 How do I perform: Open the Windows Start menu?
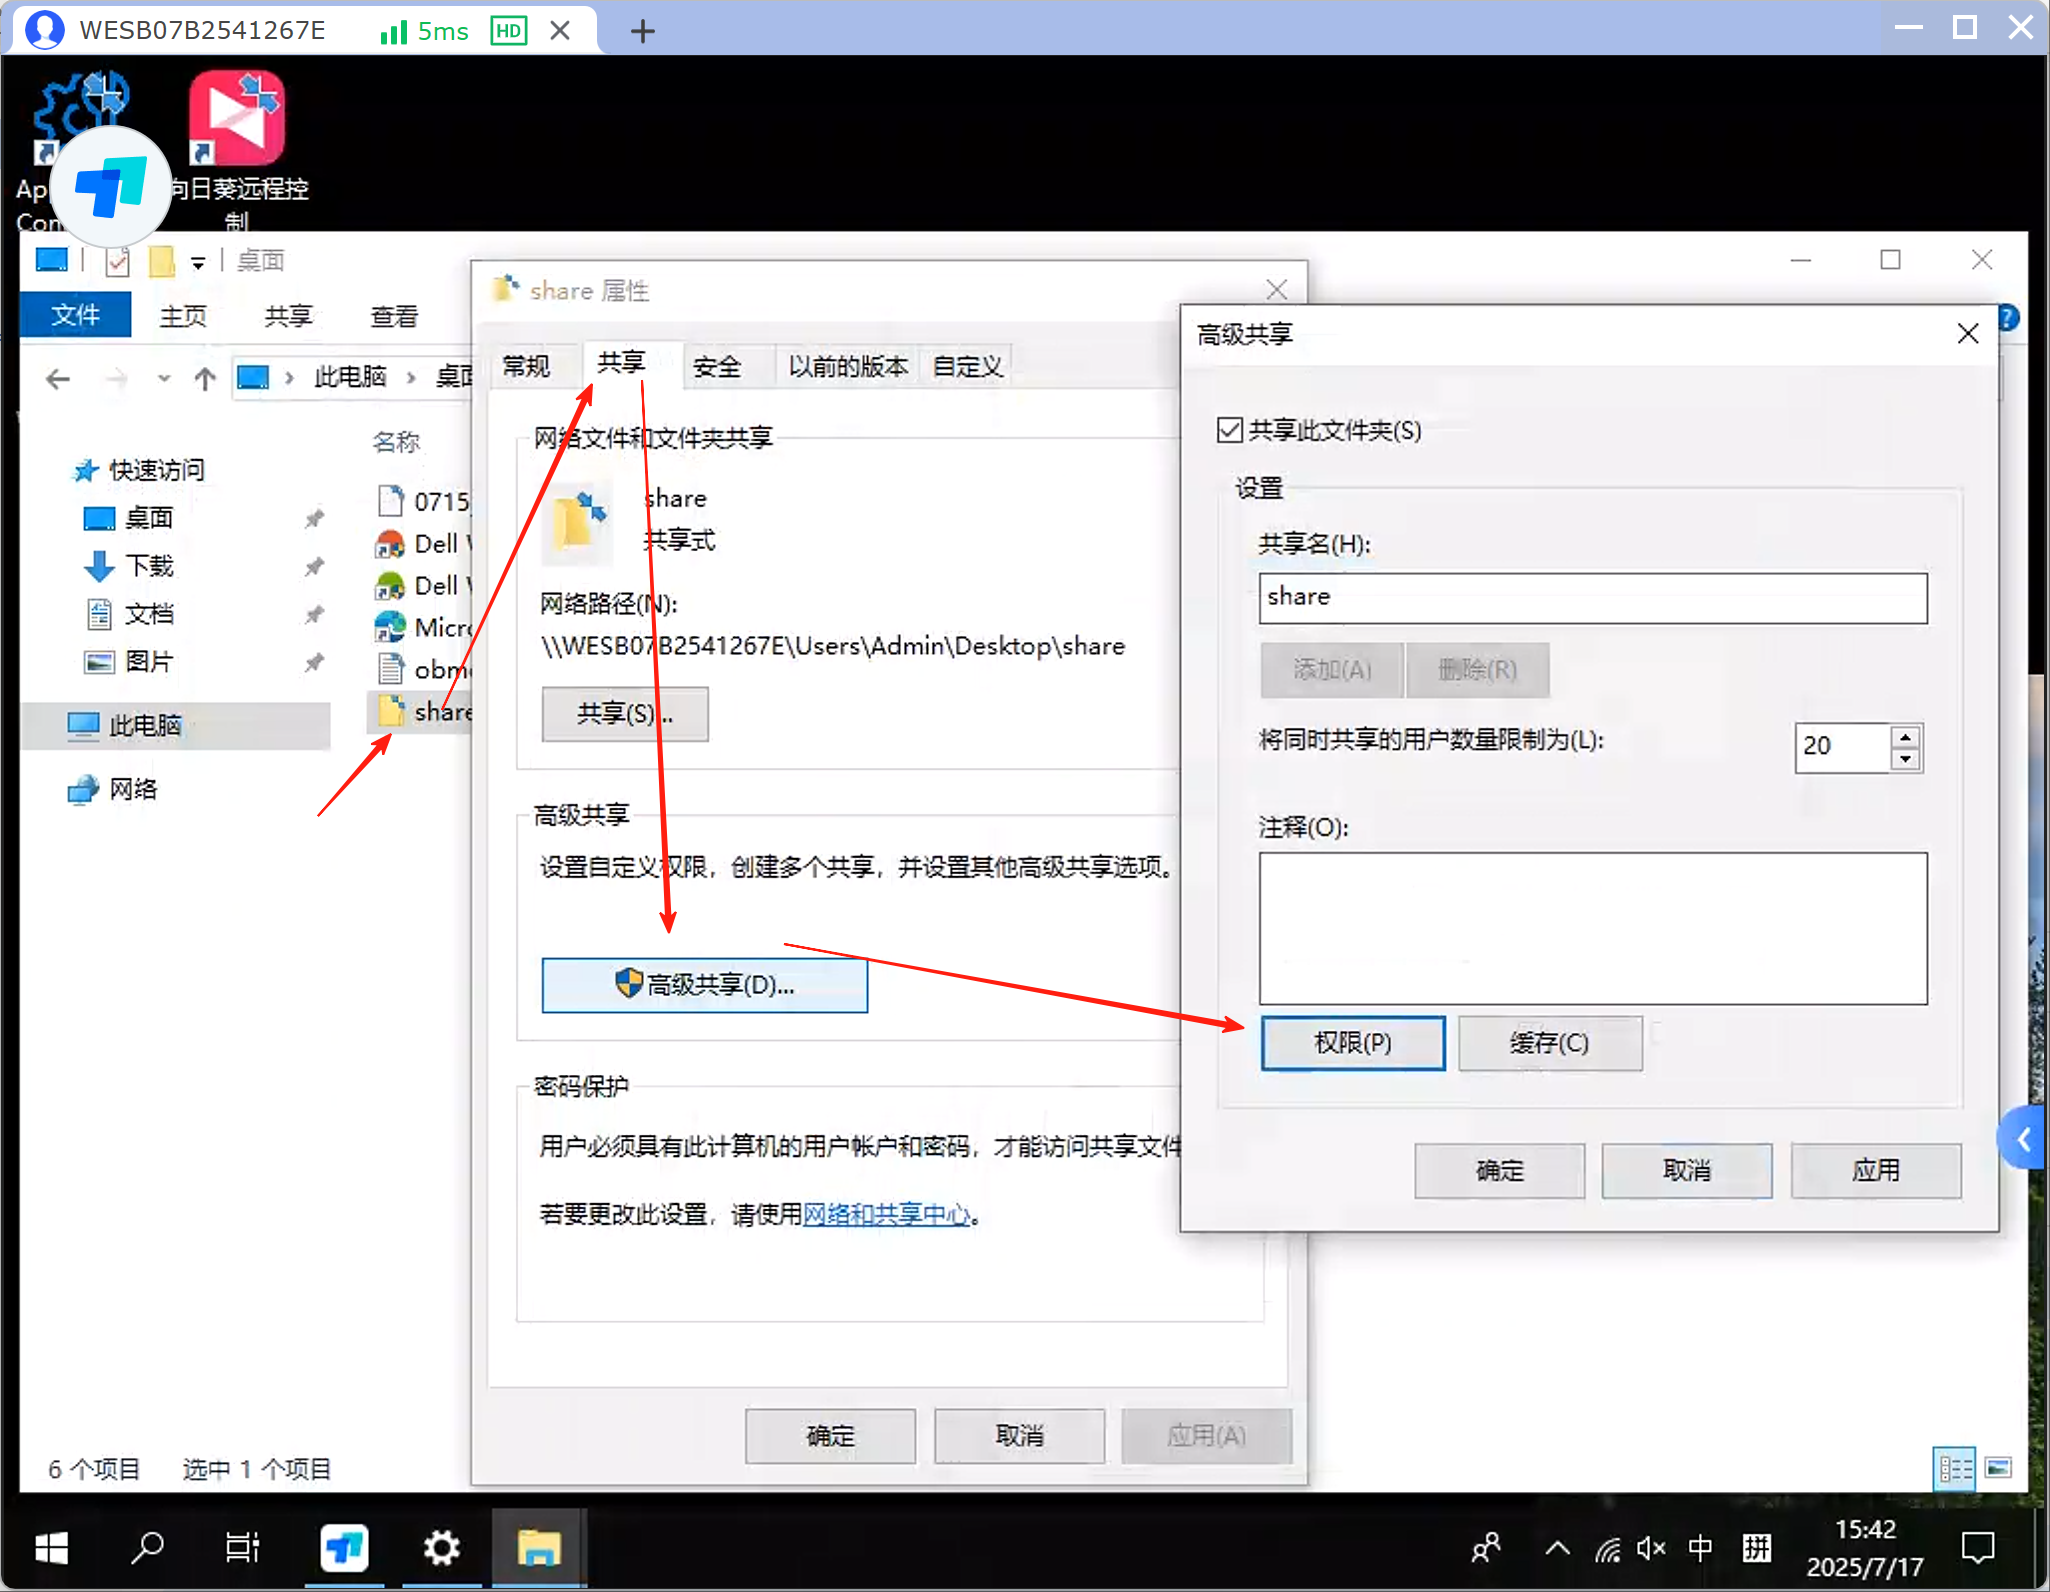point(51,1549)
